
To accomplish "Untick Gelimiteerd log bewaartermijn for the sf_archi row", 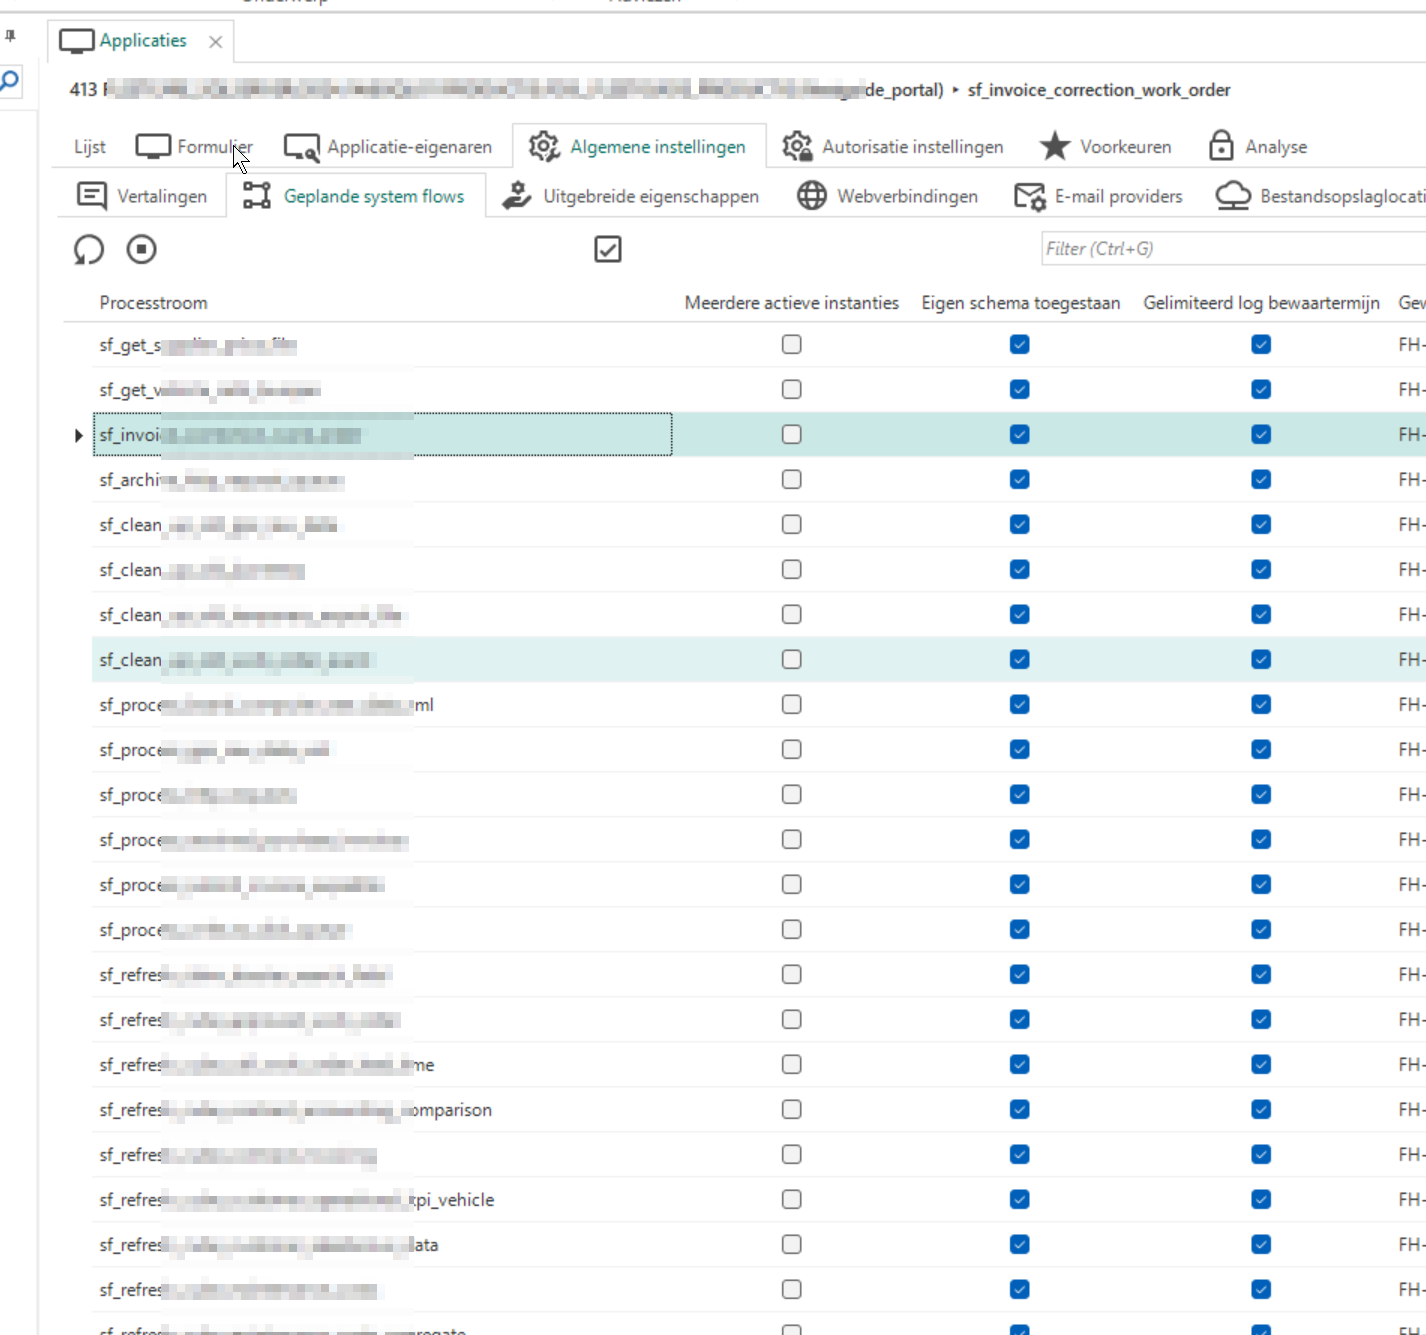I will [x=1261, y=480].
